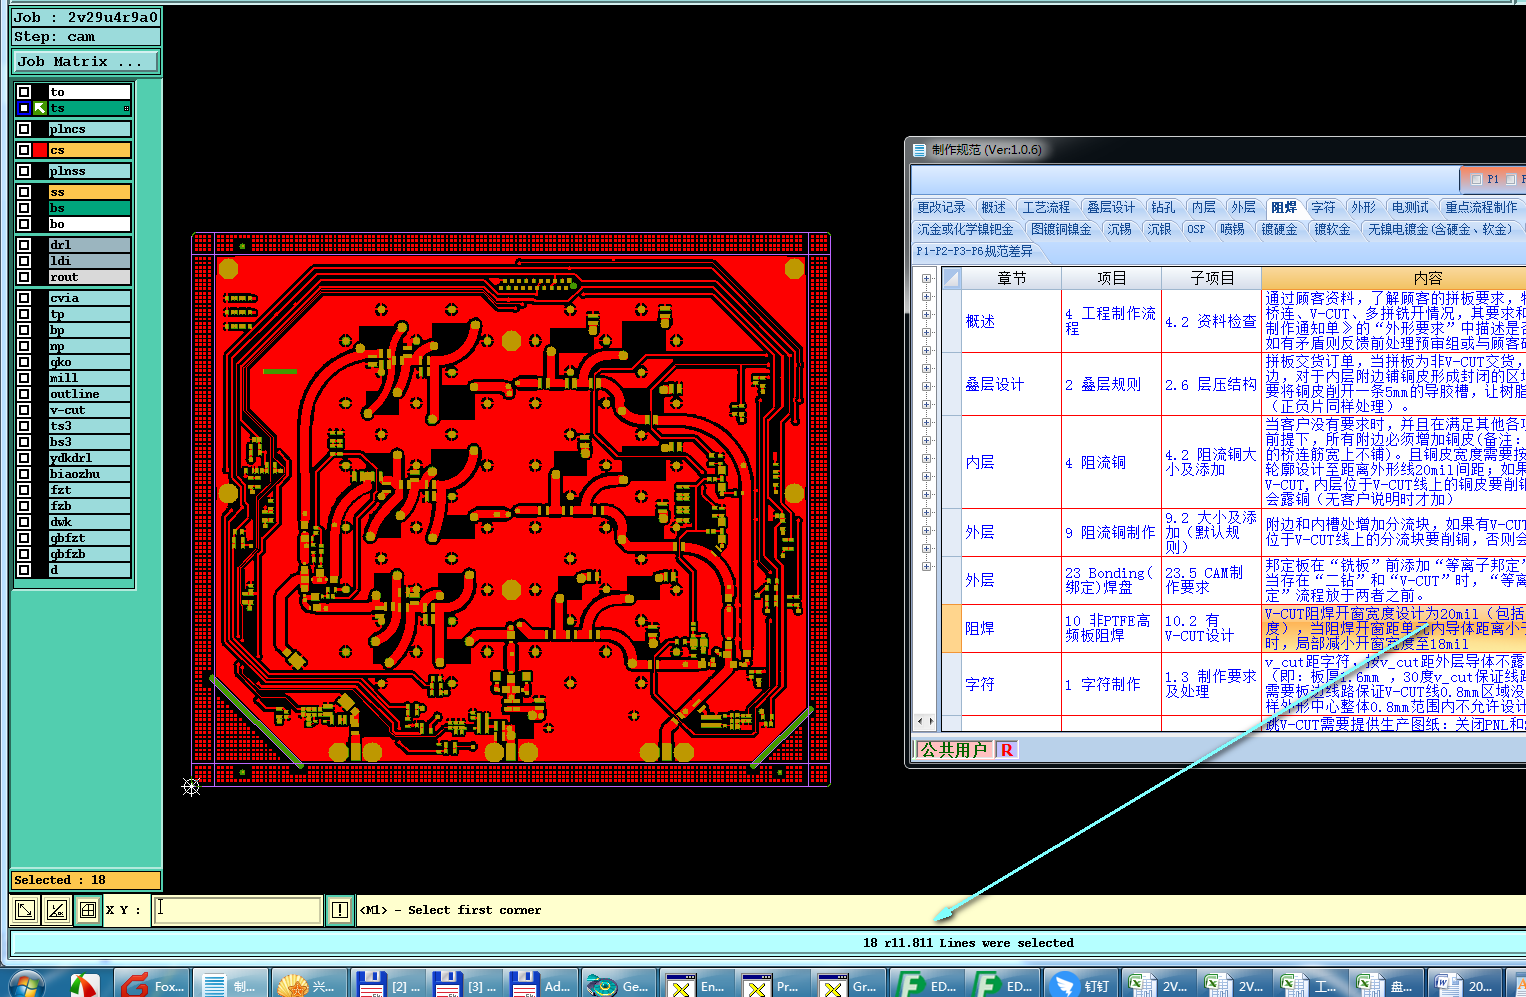Click the red R button beside 公共用户

pyautogui.click(x=1006, y=750)
